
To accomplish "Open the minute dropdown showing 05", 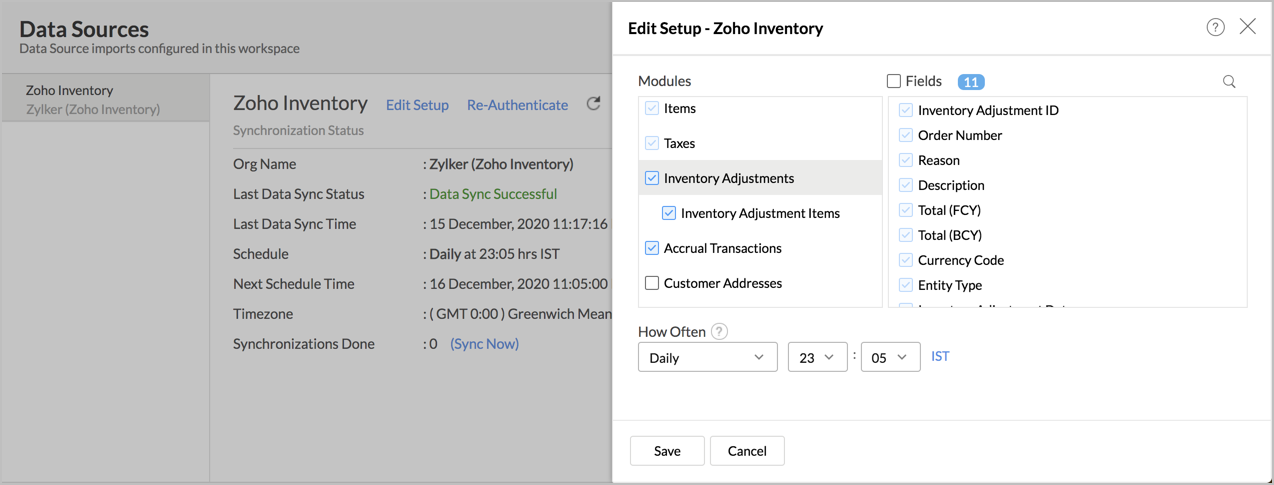I will click(891, 357).
